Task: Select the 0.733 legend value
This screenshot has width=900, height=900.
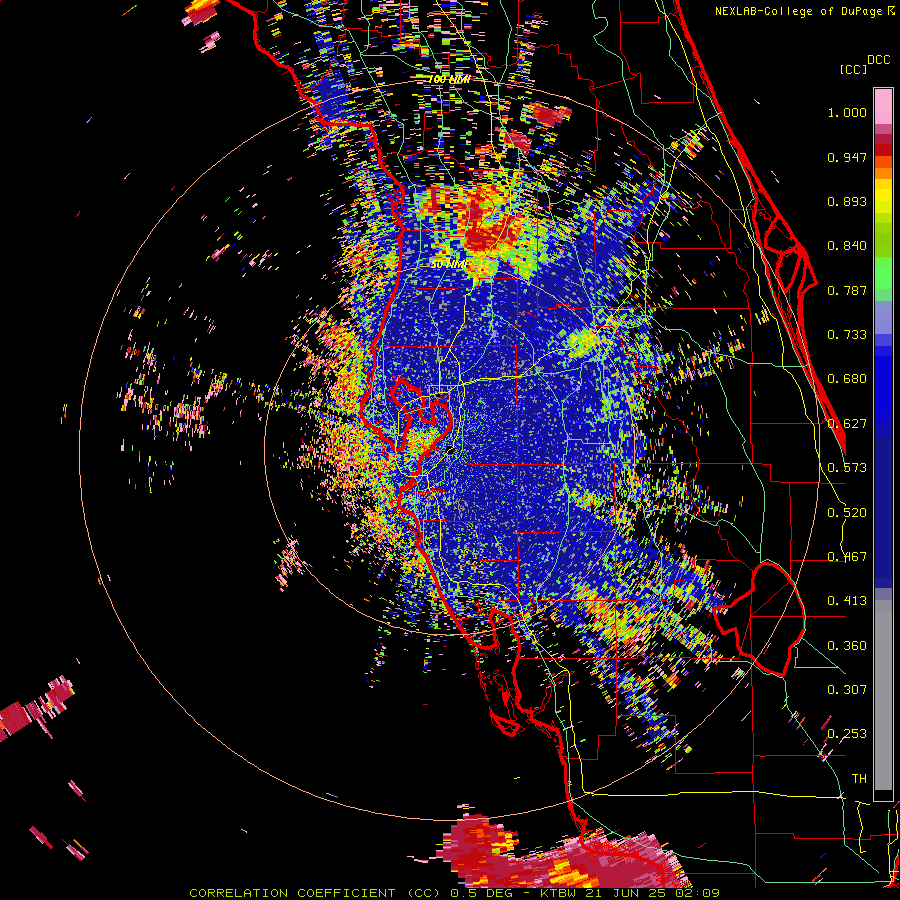Action: [x=847, y=335]
